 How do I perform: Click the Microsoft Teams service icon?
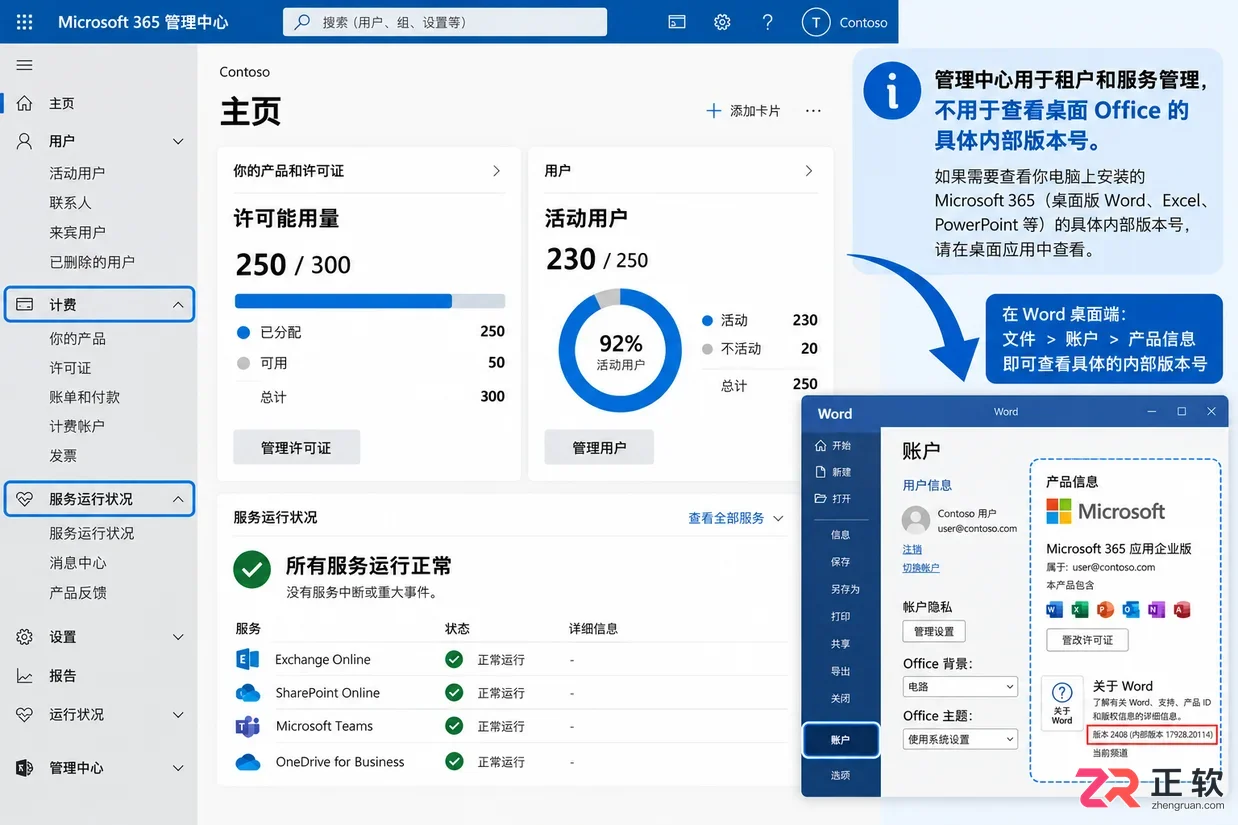pyautogui.click(x=247, y=726)
